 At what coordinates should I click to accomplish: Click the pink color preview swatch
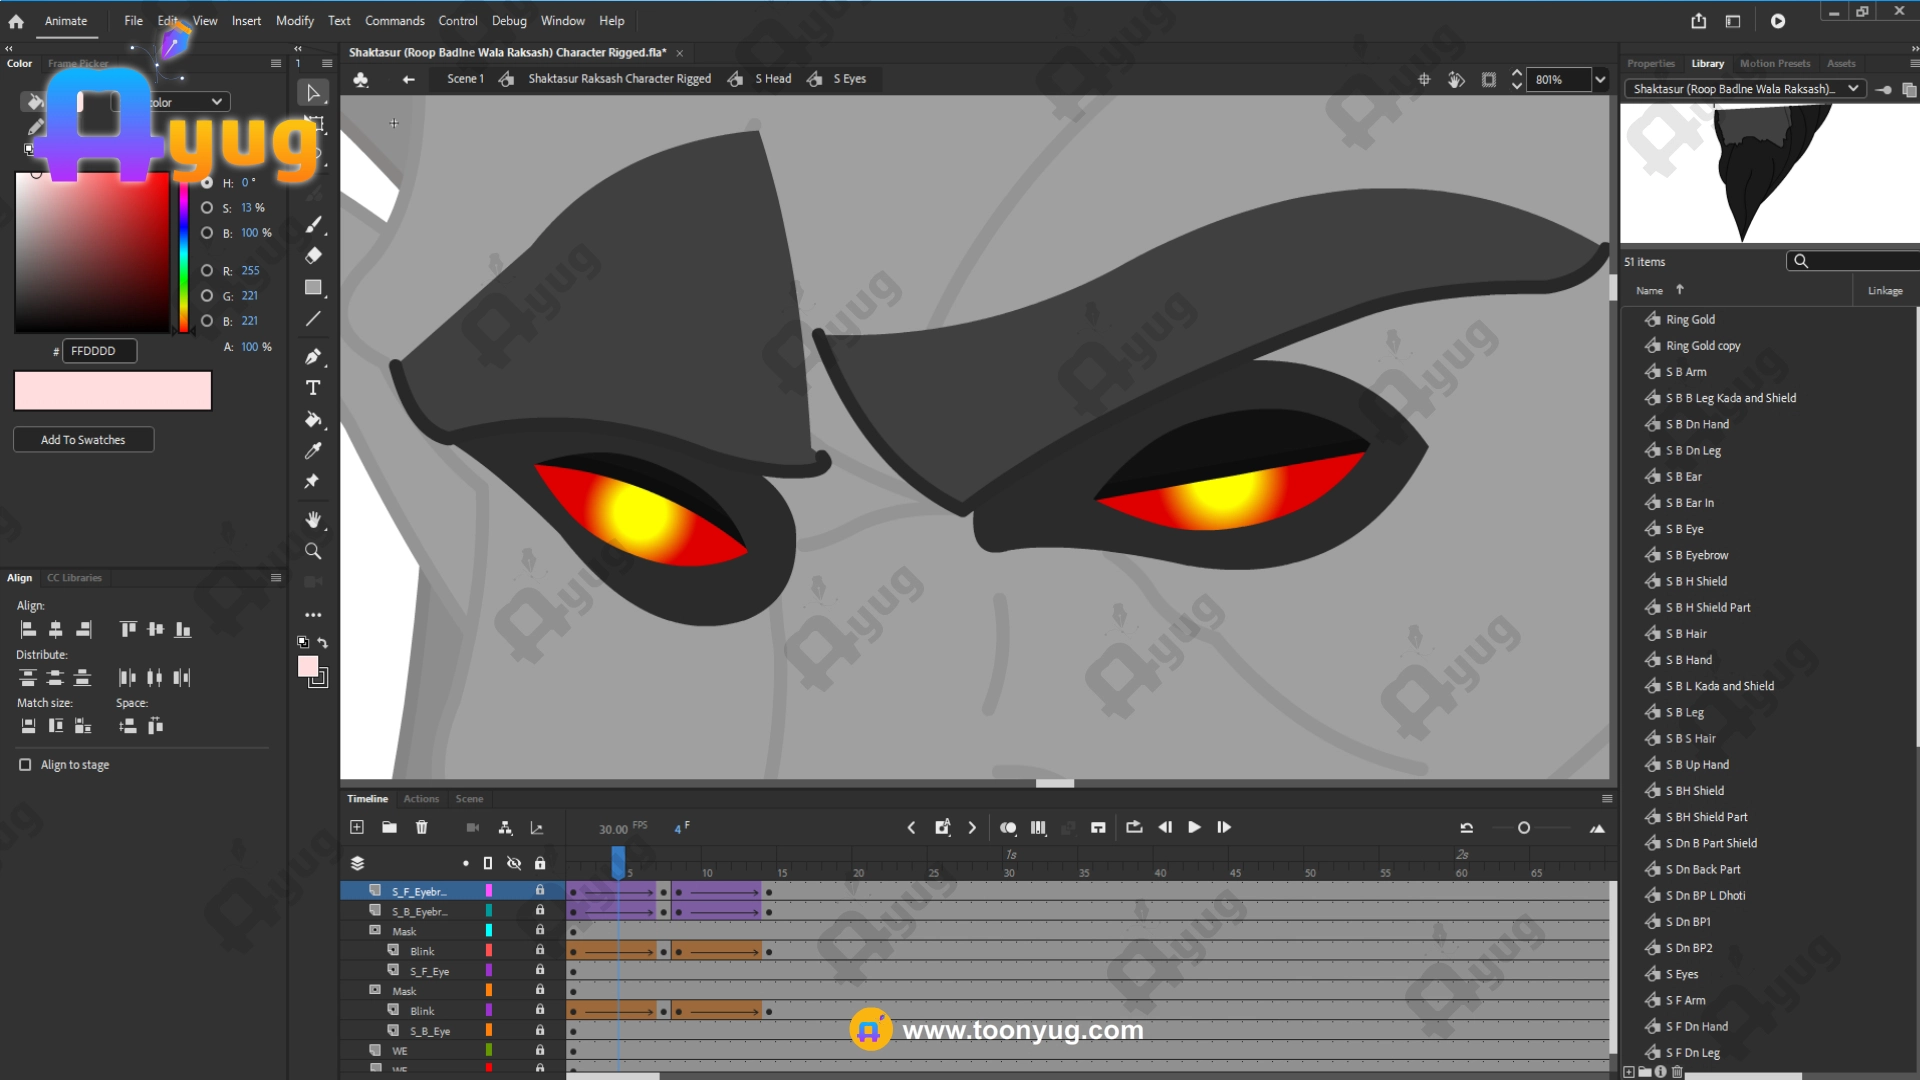coord(113,391)
